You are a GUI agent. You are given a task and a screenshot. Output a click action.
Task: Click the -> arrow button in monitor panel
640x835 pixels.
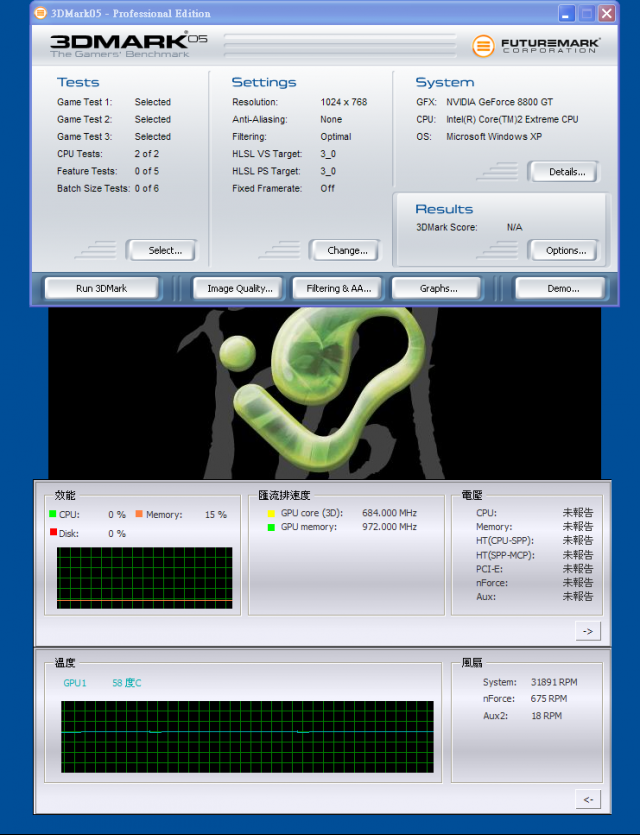tap(588, 631)
